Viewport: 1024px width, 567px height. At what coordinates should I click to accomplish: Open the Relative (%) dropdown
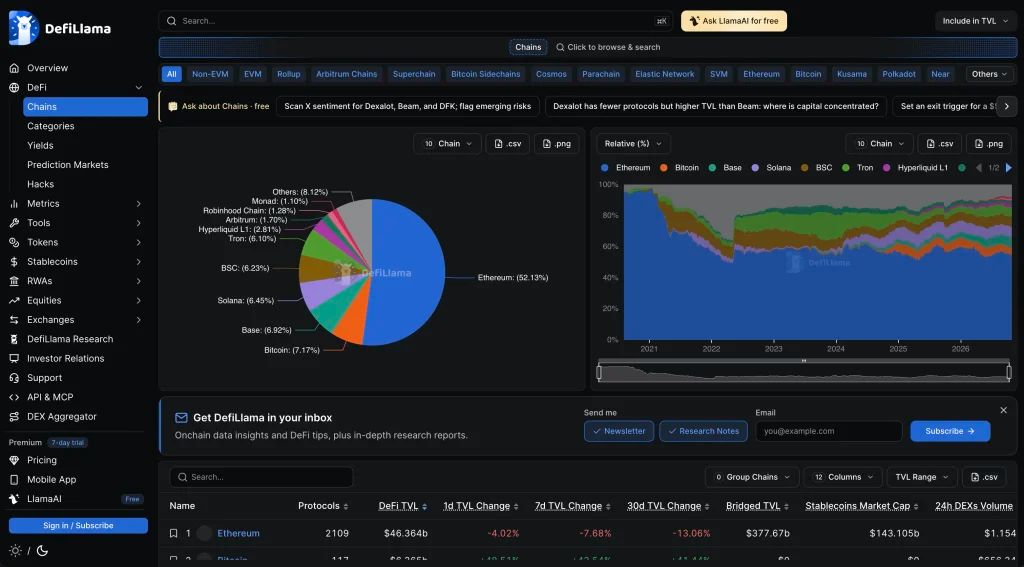coord(633,144)
